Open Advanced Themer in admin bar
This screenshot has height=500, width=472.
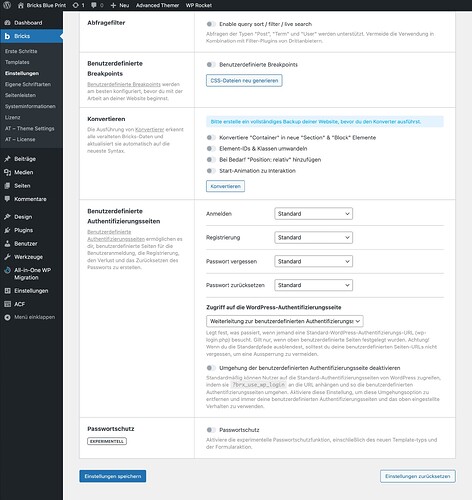pyautogui.click(x=157, y=5)
